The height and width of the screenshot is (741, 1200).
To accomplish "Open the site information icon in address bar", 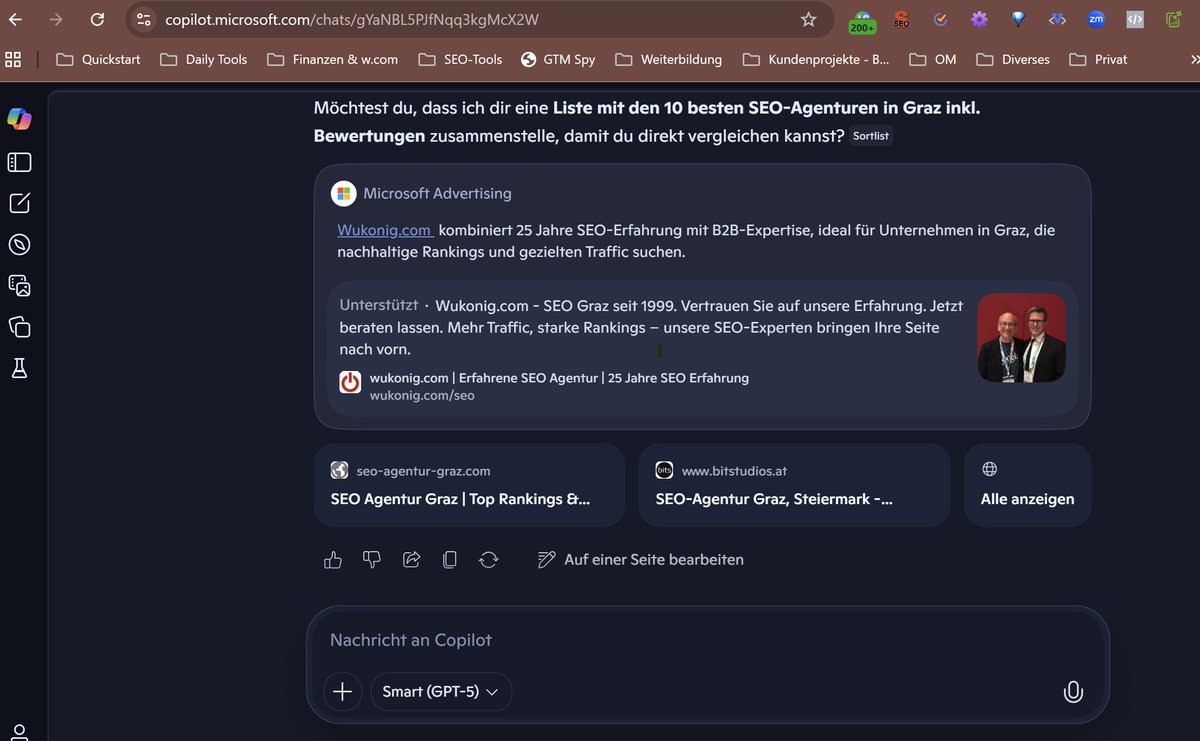I will point(144,19).
